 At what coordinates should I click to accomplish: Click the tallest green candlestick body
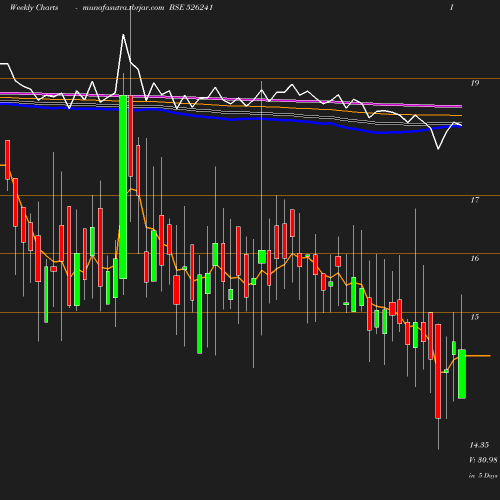click(123, 187)
